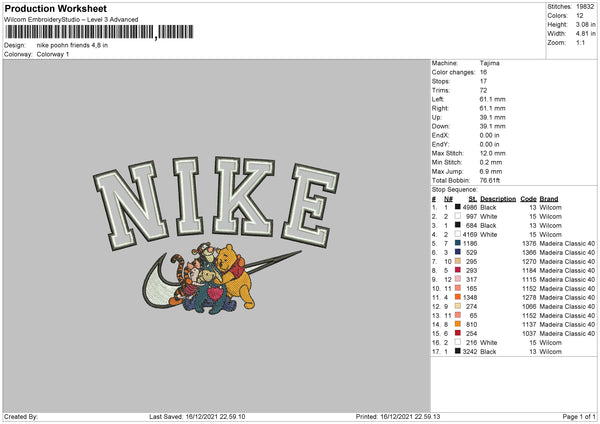Click the black swatch beside 3242 stitches
Image resolution: width=600 pixels, height=424 pixels.
pyautogui.click(x=457, y=351)
